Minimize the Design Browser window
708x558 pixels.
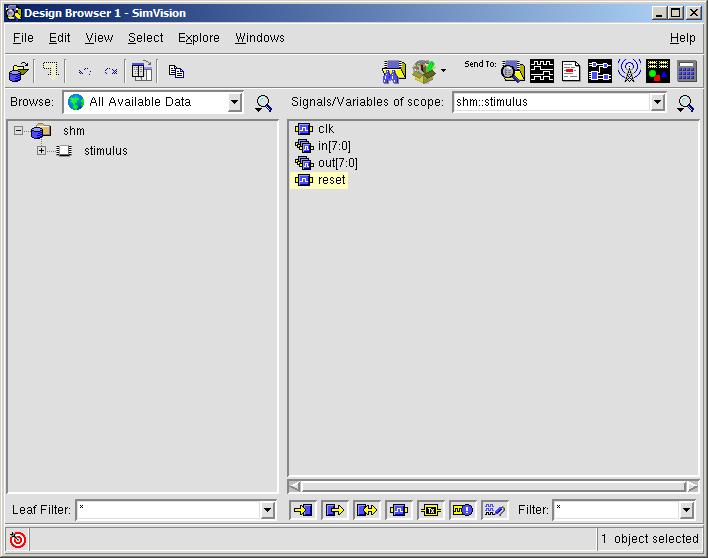coord(660,13)
